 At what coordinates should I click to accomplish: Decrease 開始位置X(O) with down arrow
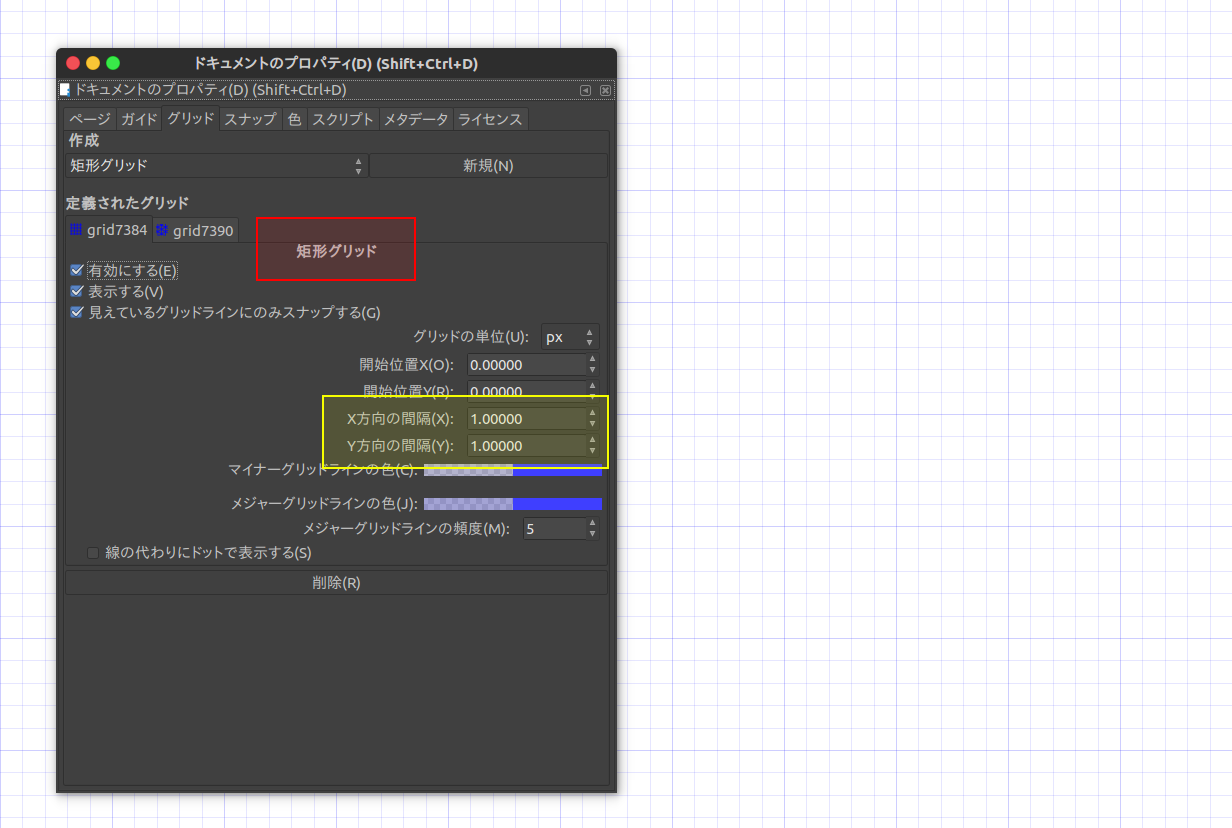(x=593, y=371)
